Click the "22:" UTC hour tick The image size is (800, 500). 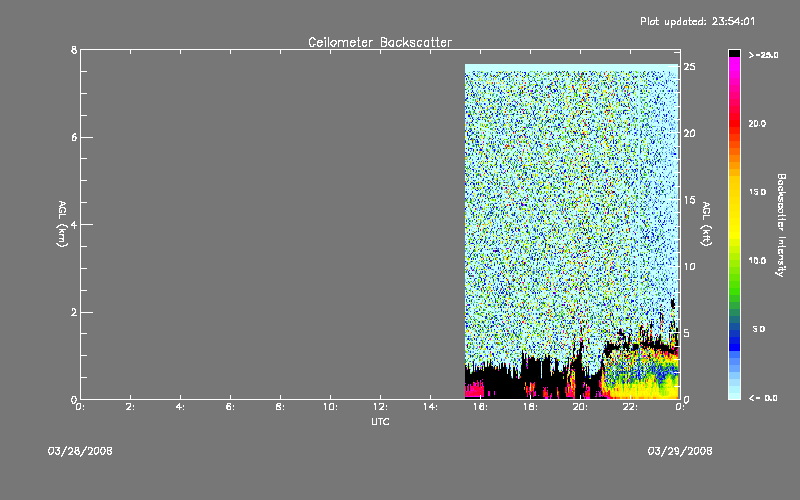630,407
